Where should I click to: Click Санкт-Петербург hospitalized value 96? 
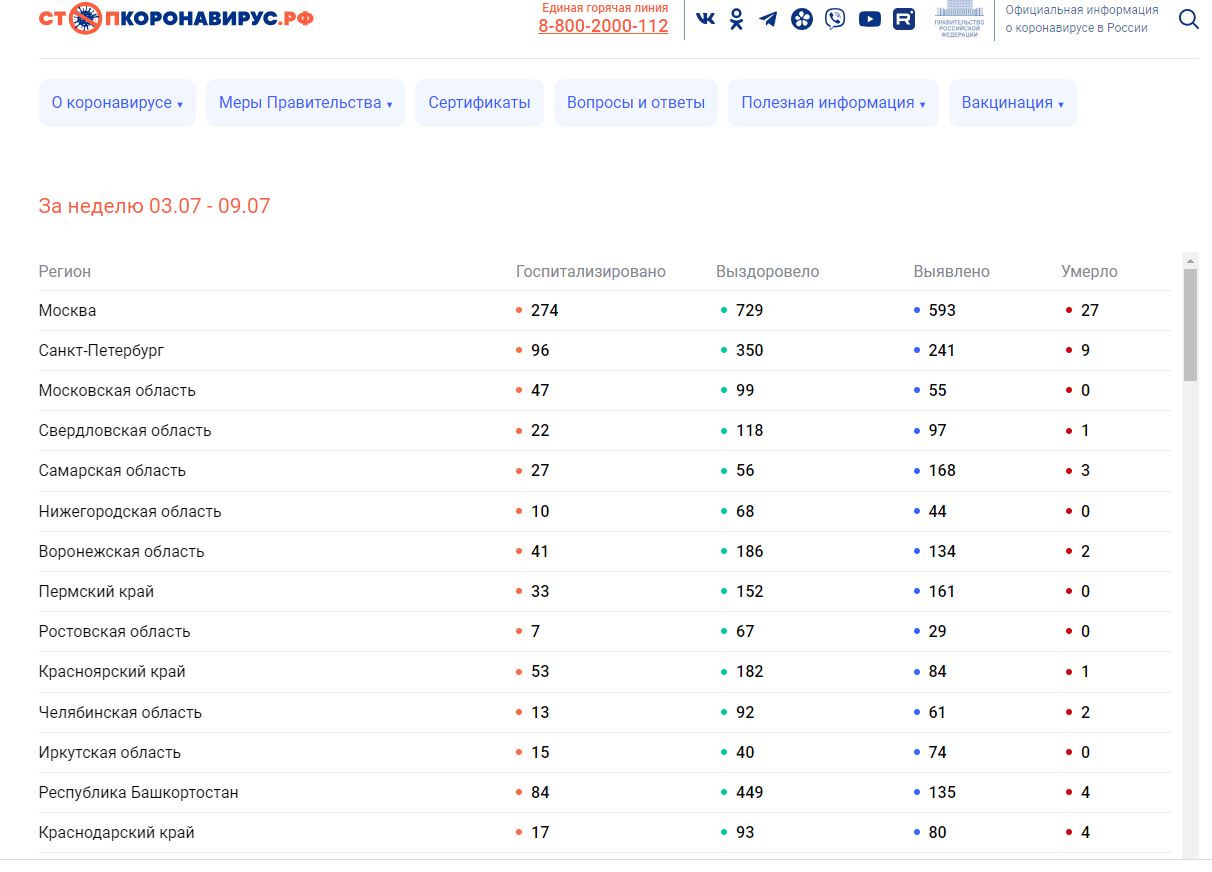pos(540,351)
